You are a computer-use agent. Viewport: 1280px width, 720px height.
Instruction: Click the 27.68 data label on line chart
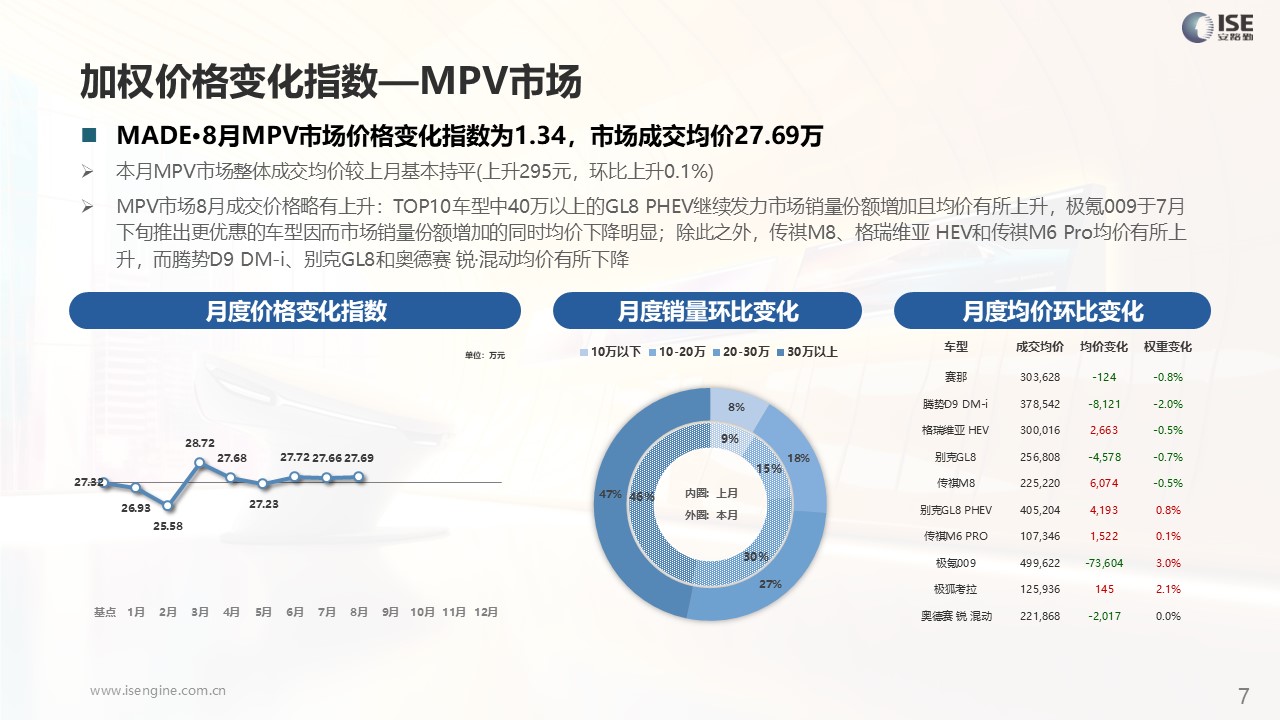click(x=231, y=458)
